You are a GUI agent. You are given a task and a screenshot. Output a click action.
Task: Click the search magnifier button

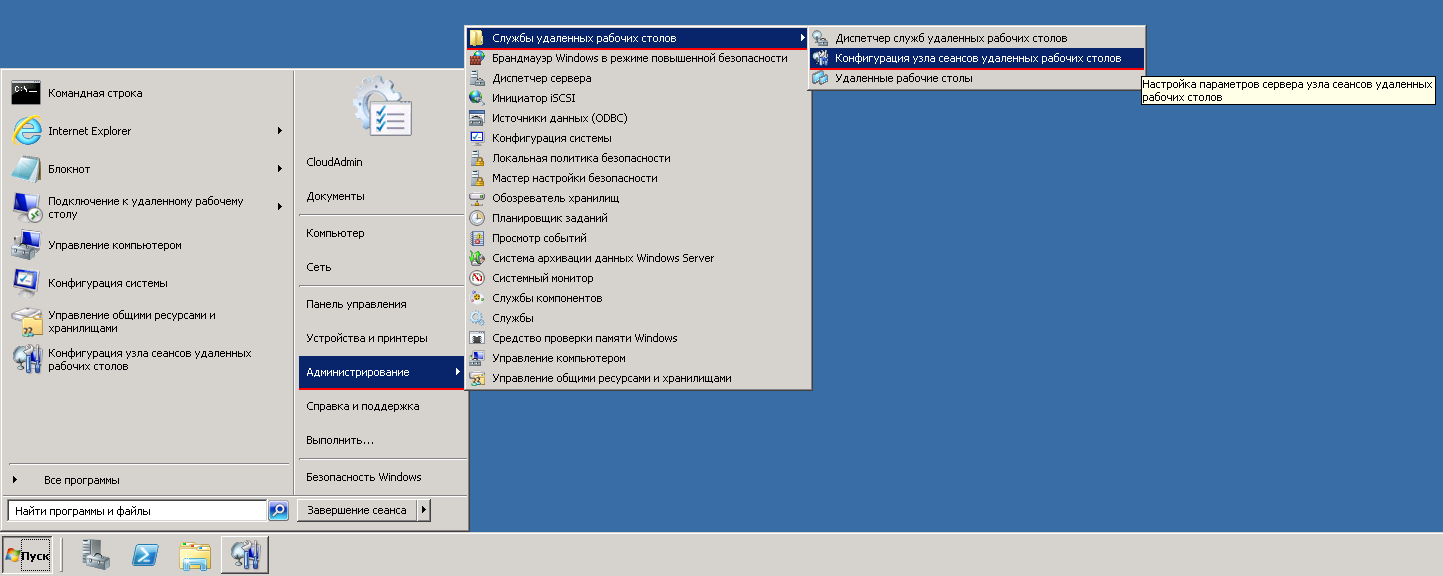click(x=279, y=511)
